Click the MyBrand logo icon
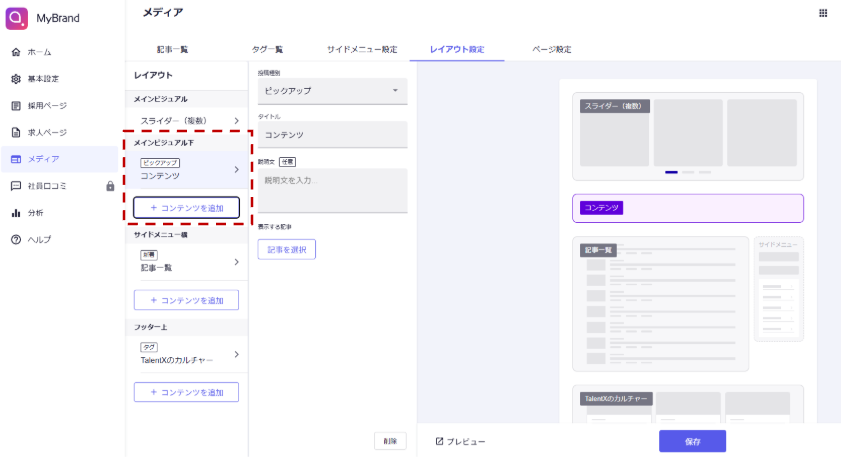 [x=17, y=18]
